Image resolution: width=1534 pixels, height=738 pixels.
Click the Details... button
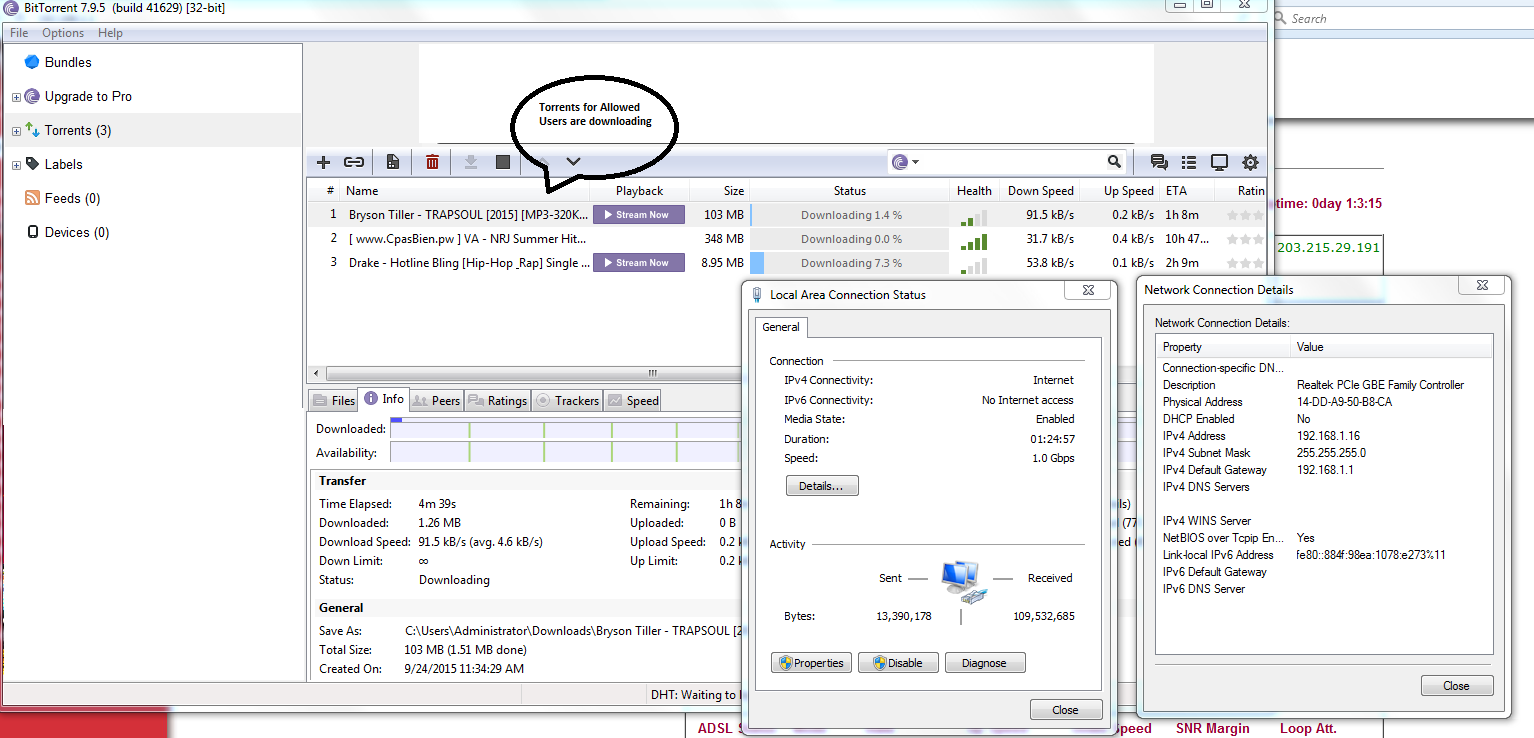(822, 486)
